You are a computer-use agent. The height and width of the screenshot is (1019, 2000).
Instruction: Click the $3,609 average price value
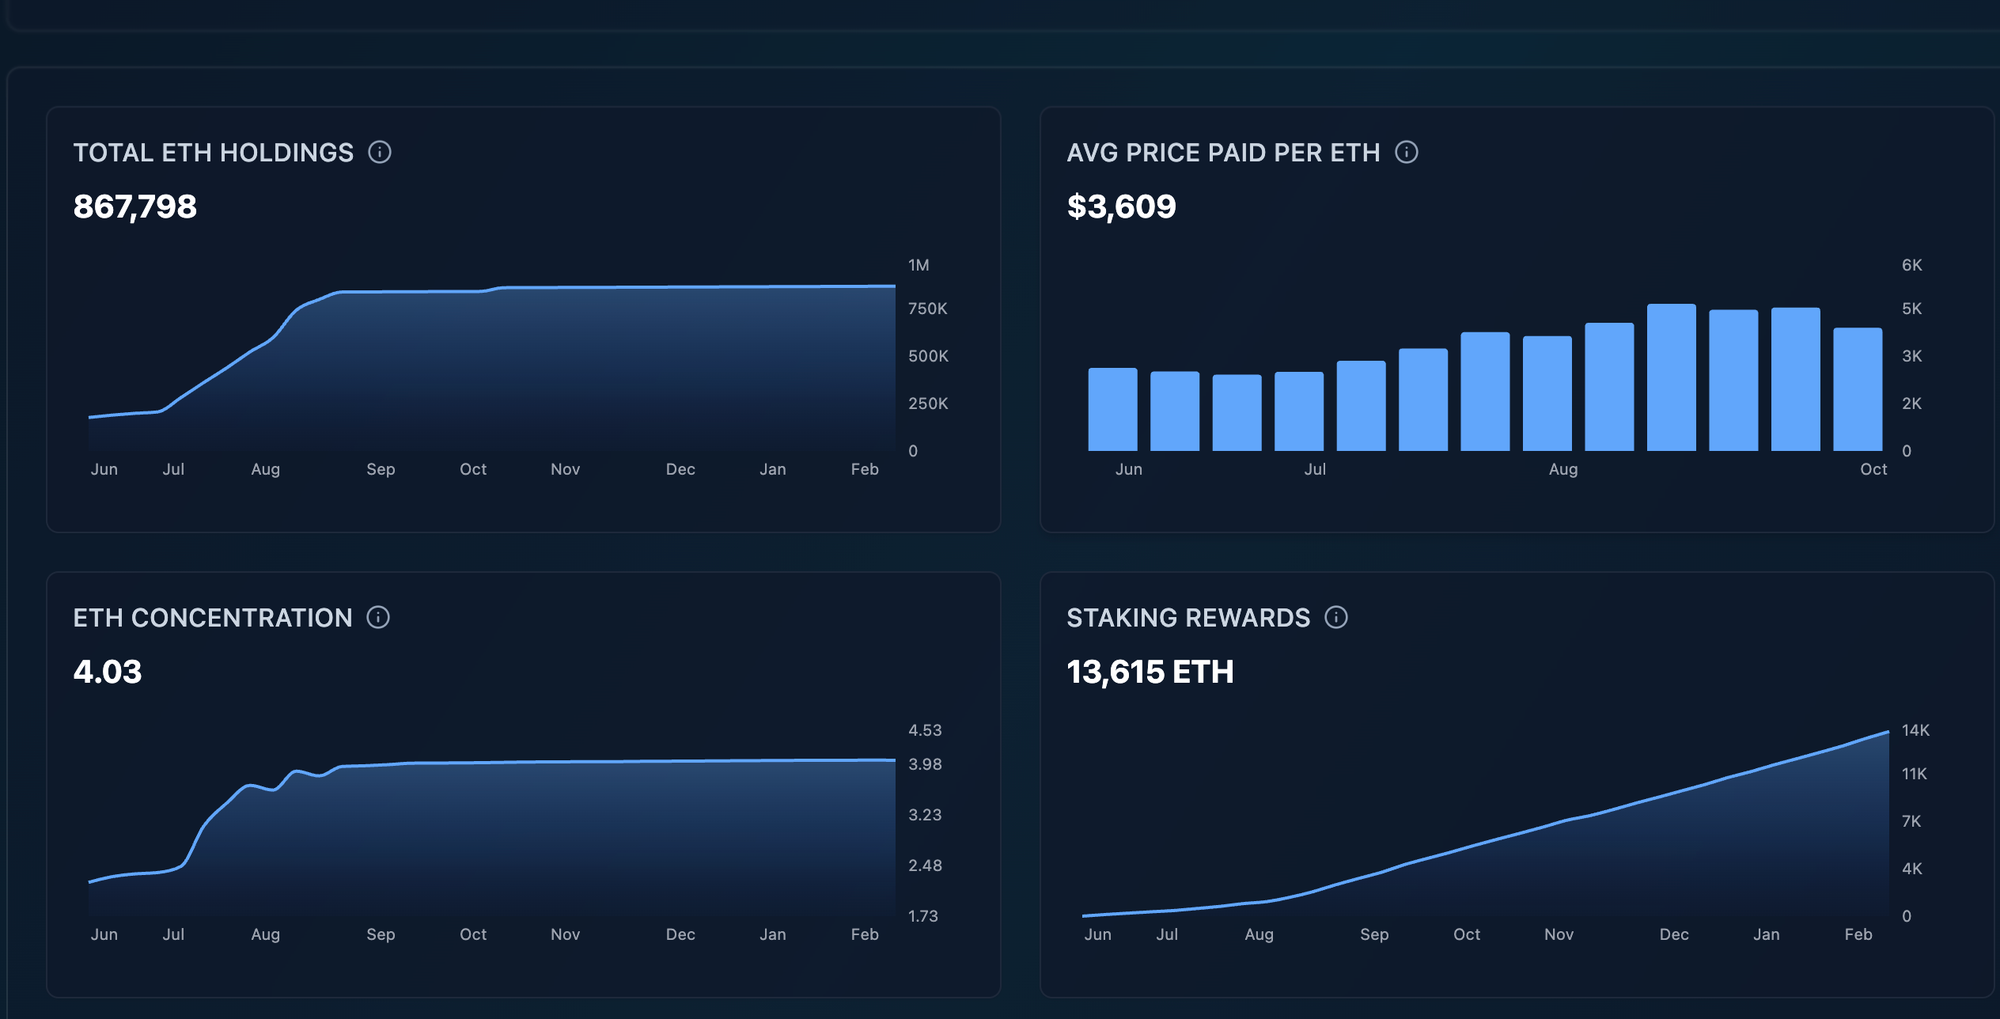pyautogui.click(x=1122, y=207)
